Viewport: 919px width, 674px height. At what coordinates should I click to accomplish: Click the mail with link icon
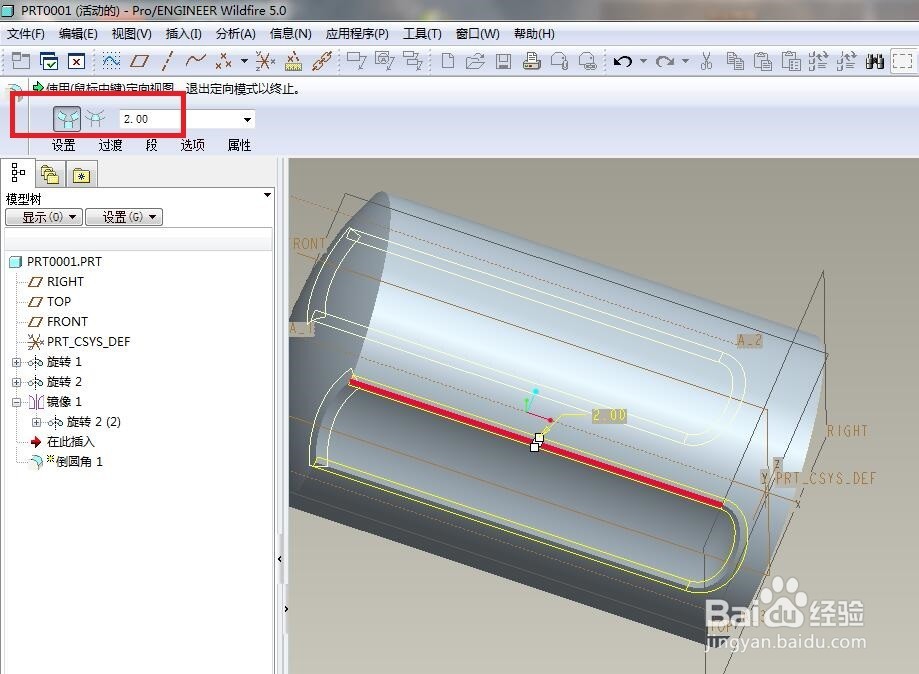coord(587,60)
